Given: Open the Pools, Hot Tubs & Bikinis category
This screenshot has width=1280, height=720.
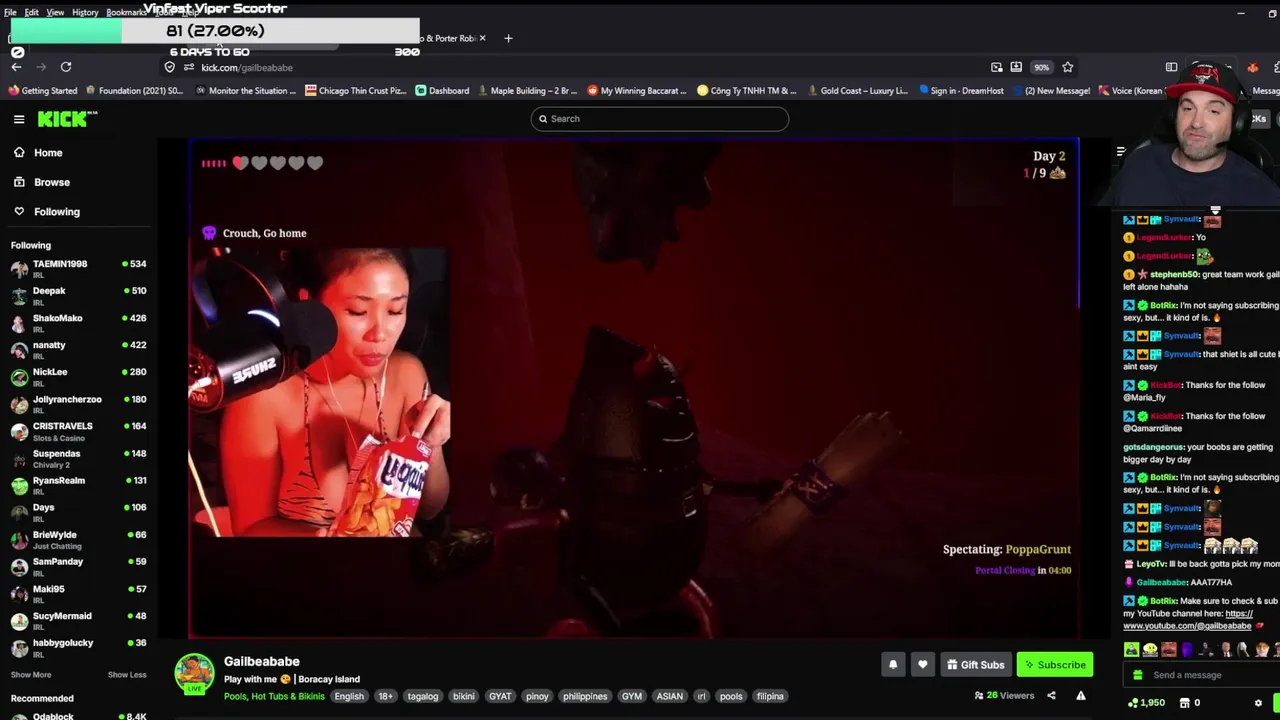Looking at the screenshot, I should pos(274,696).
